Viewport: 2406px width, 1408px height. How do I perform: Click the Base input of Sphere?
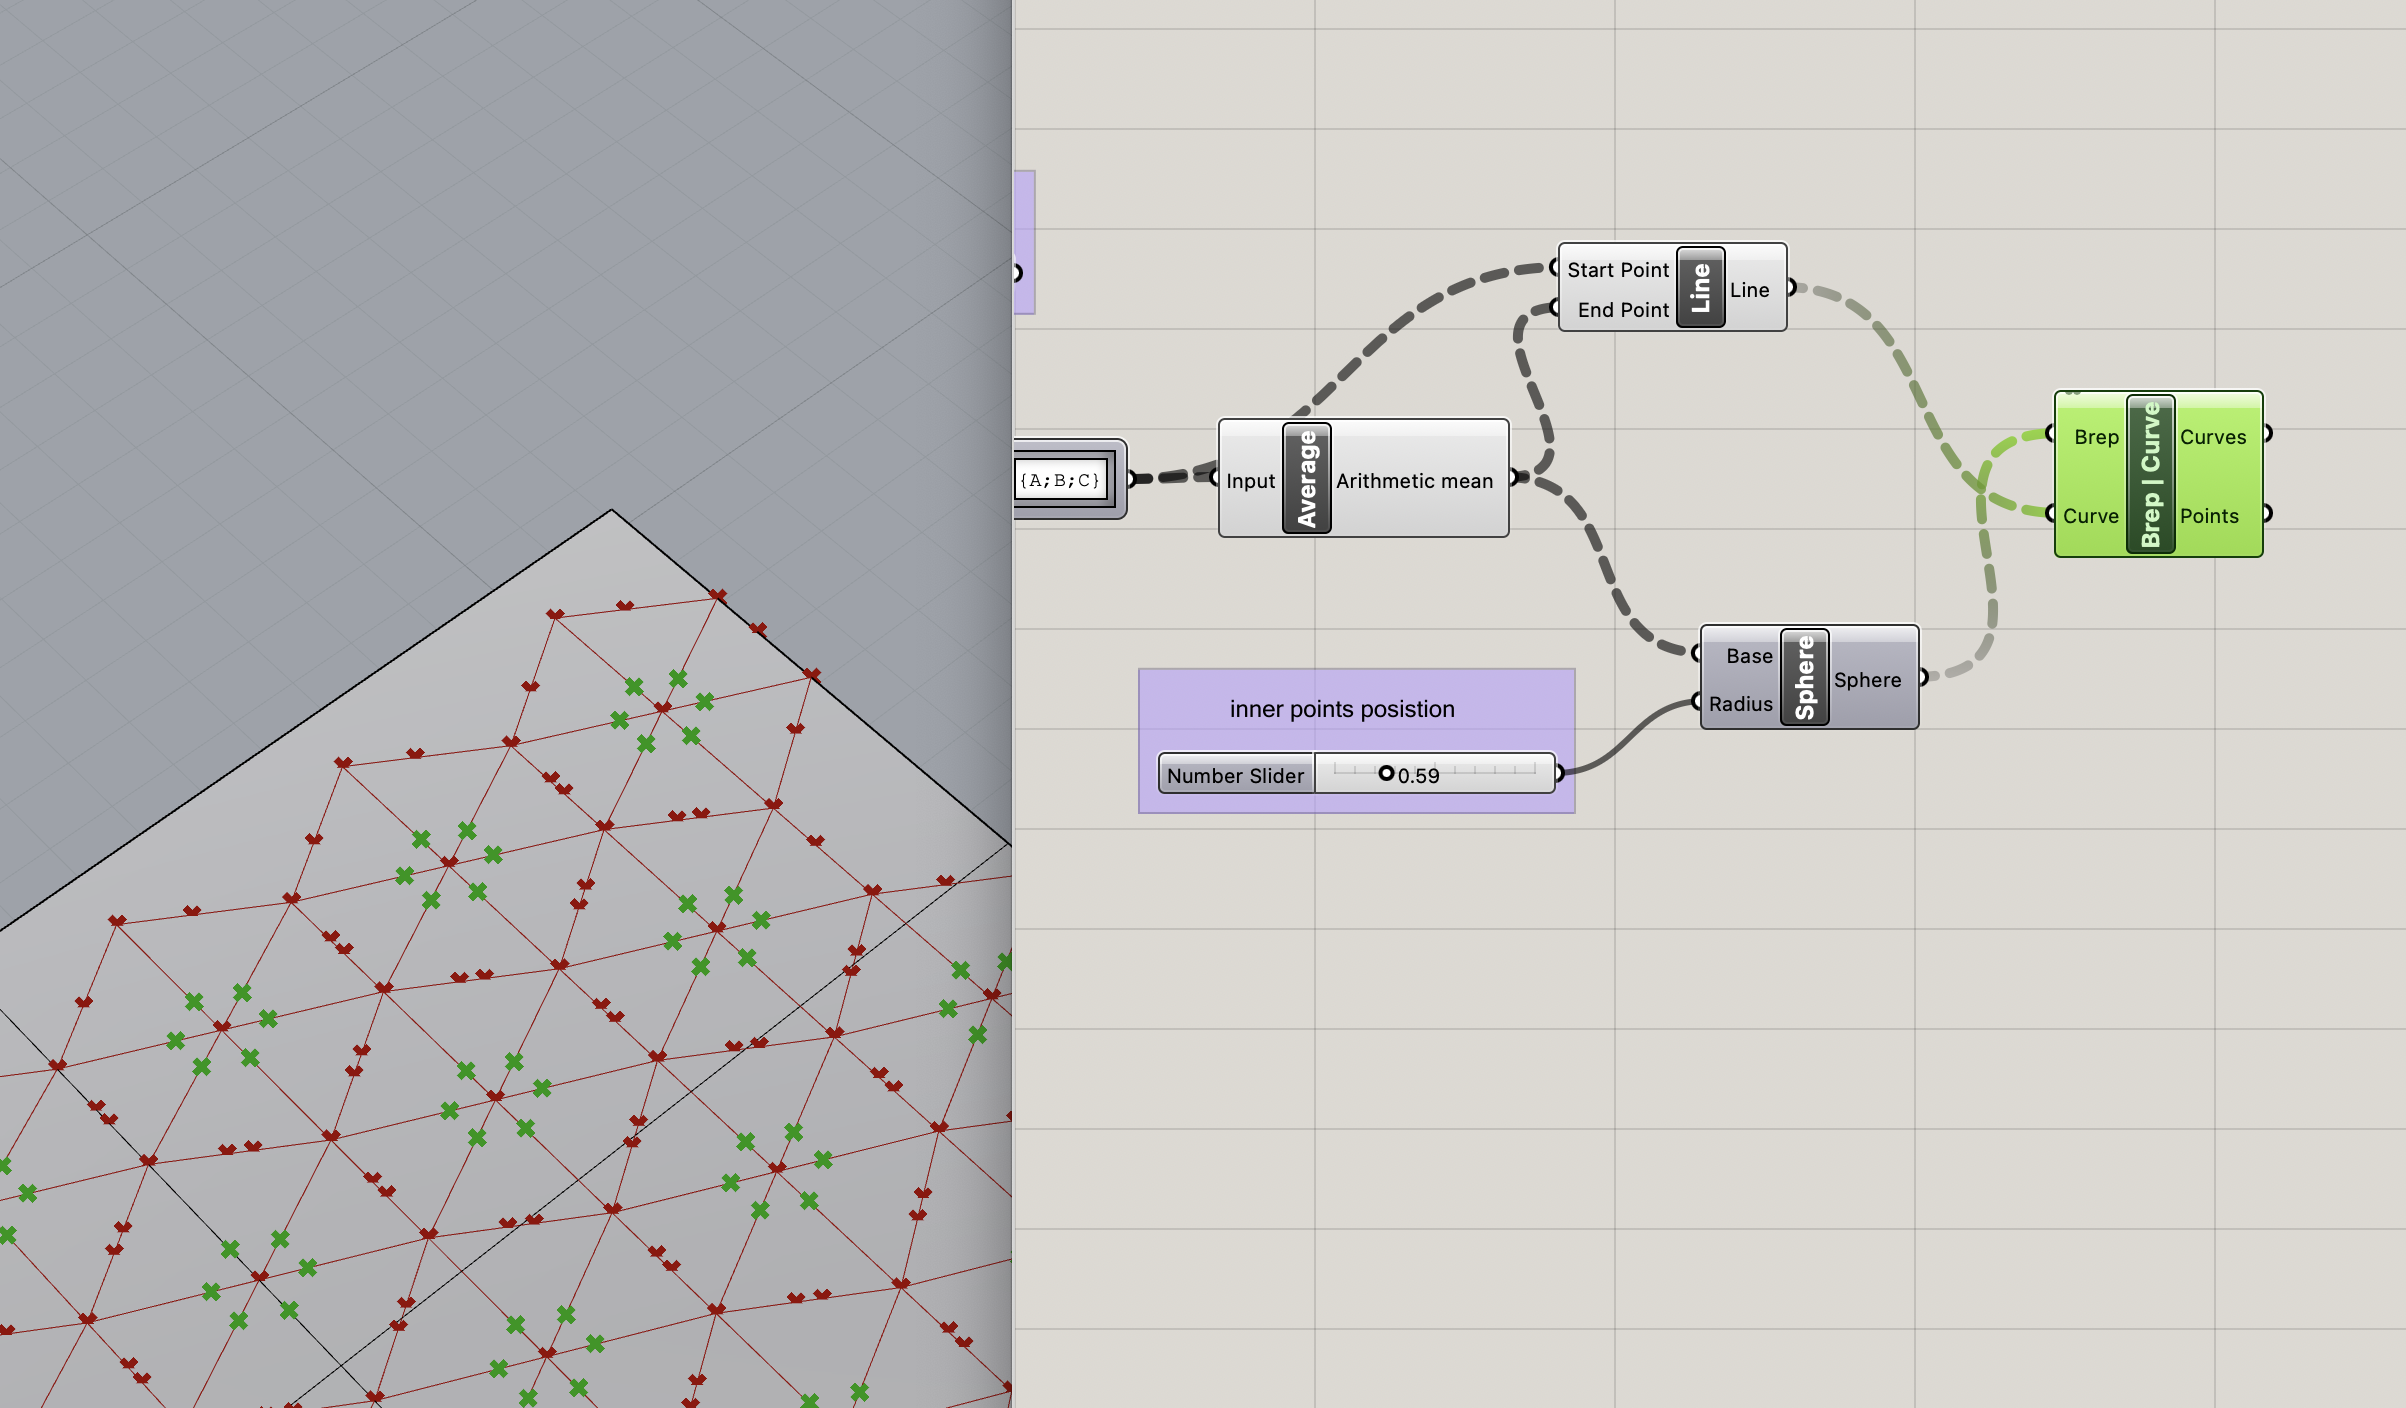coord(1748,656)
